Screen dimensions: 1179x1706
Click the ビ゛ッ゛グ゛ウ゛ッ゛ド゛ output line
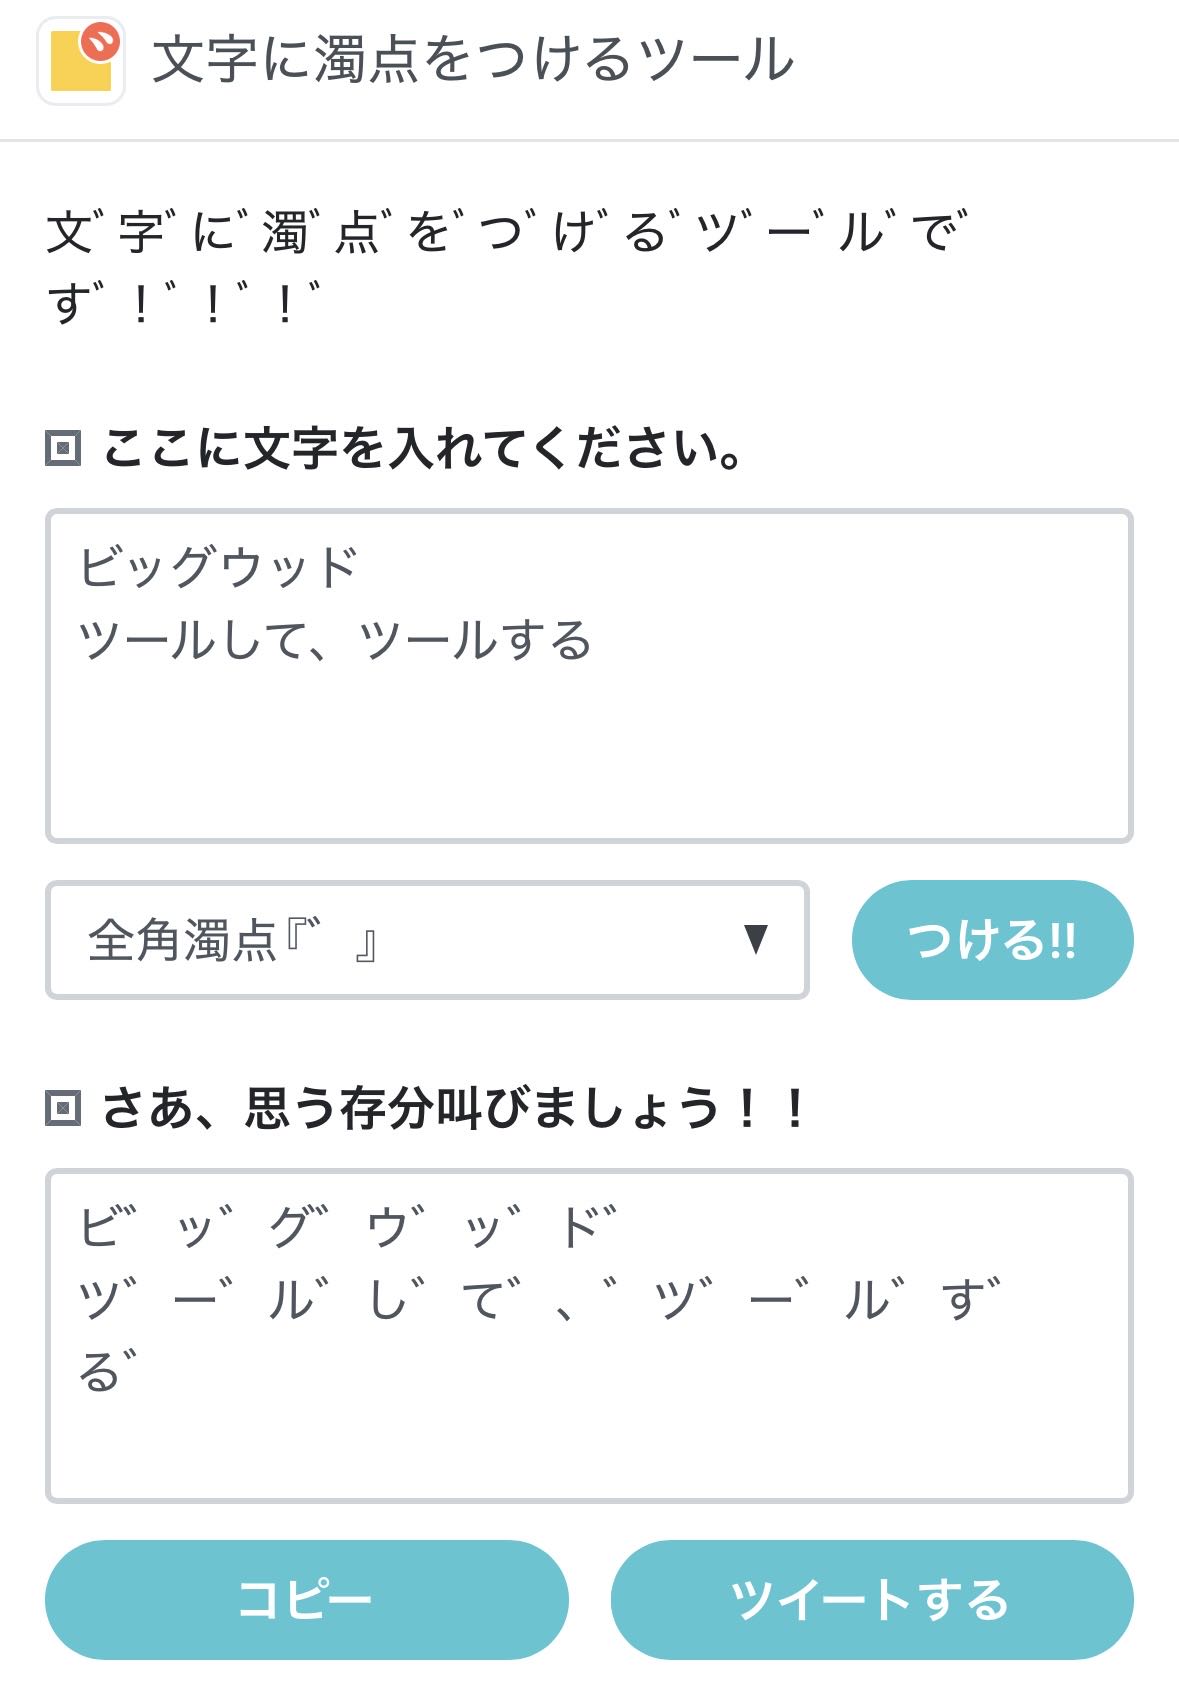pos(348,1226)
